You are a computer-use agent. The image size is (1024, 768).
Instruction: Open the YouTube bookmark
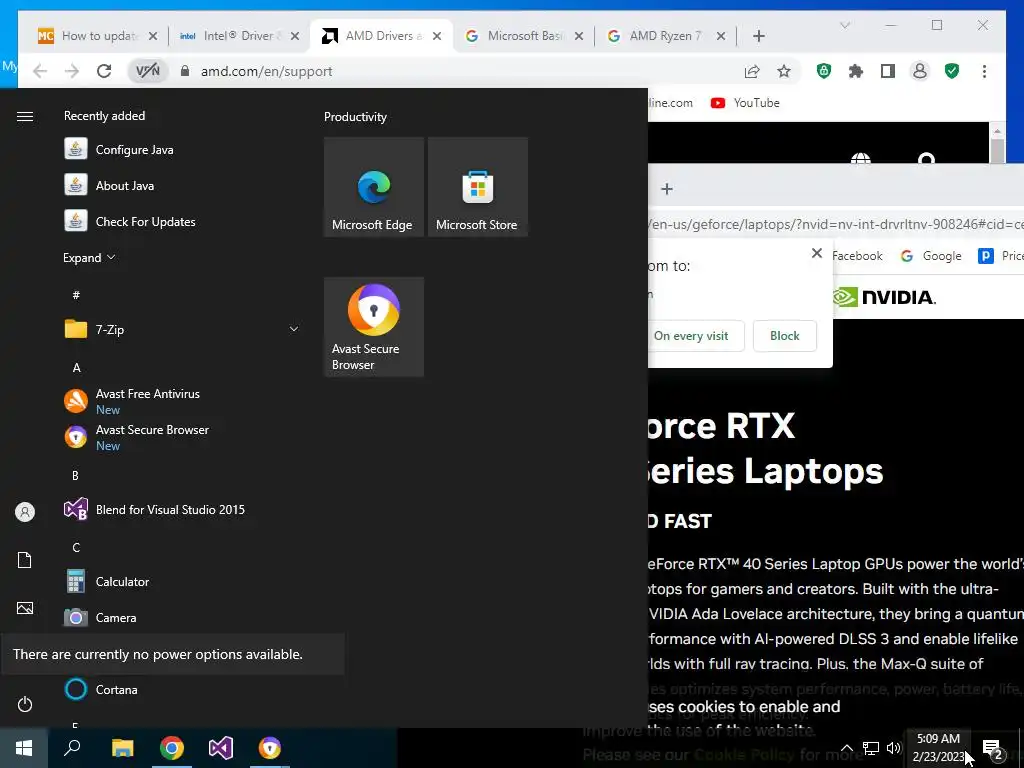click(745, 103)
